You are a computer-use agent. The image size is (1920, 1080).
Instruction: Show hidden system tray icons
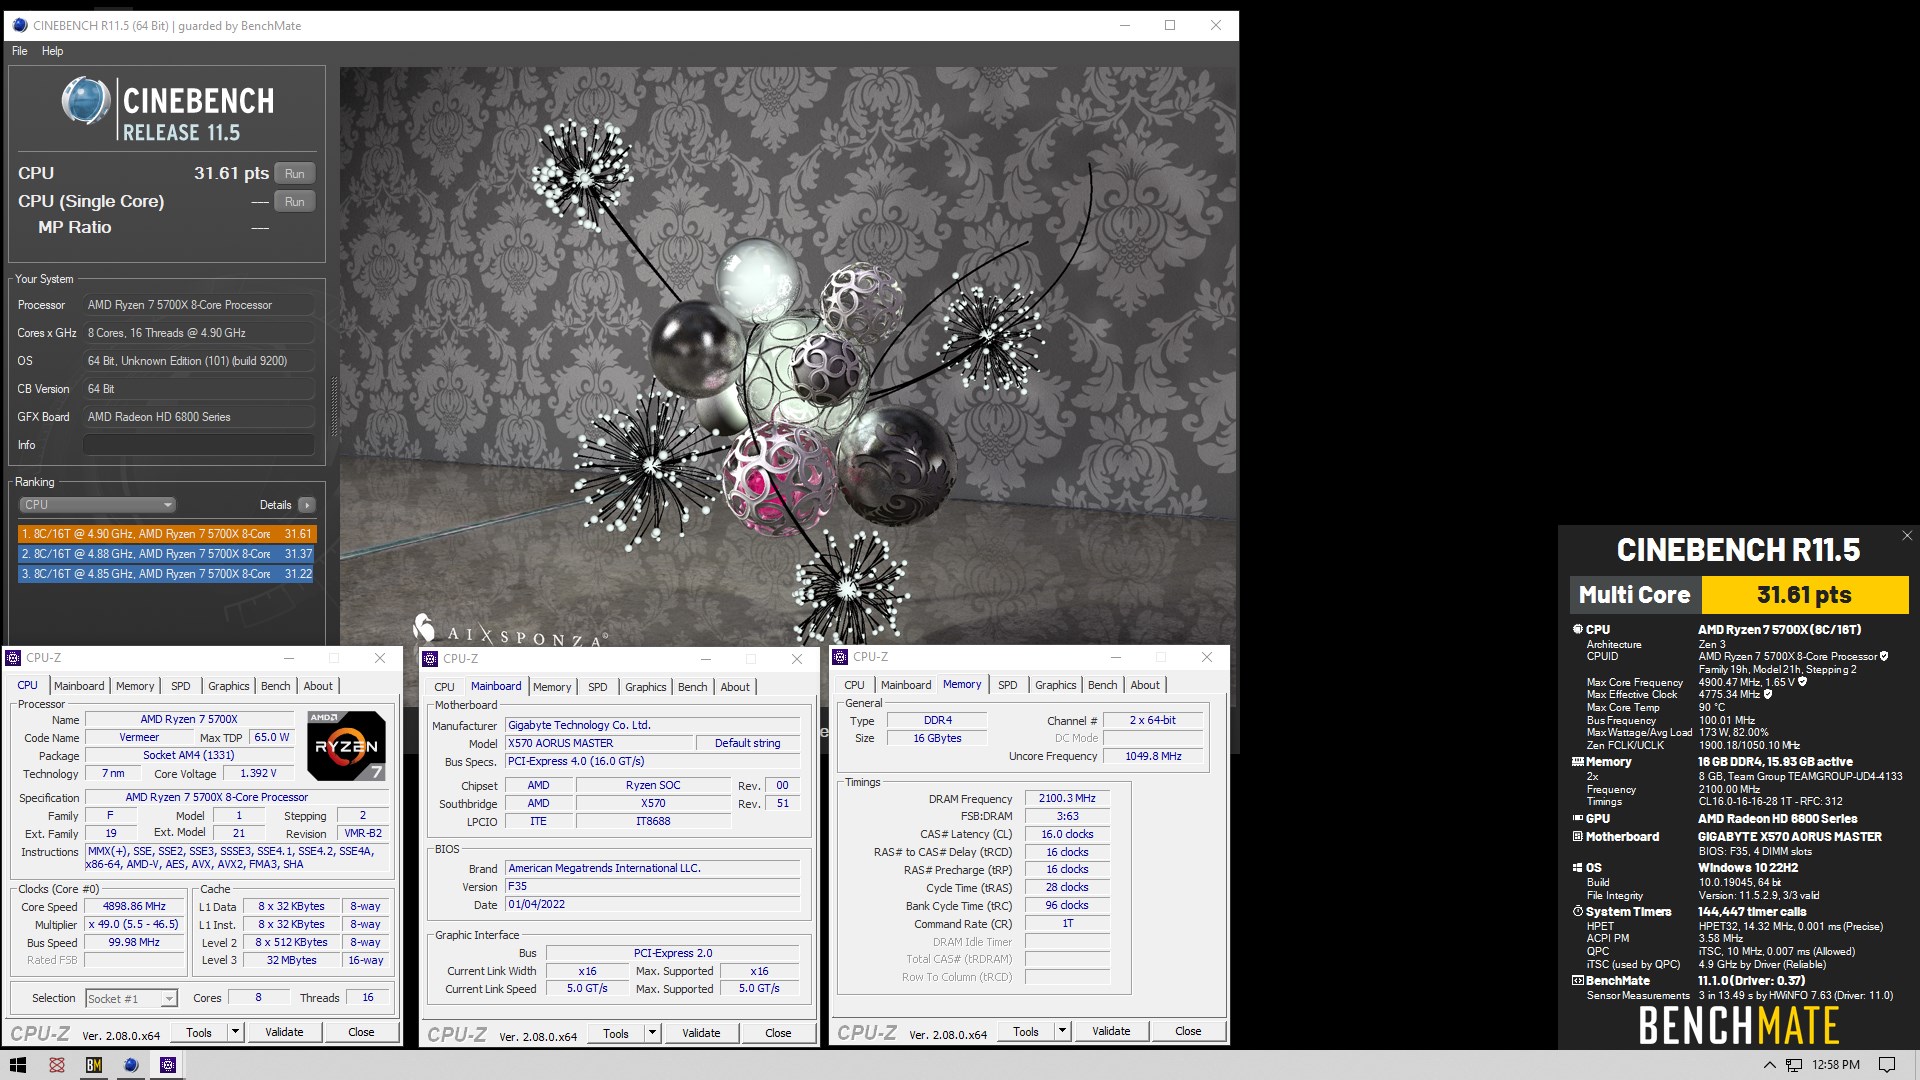1769,1065
